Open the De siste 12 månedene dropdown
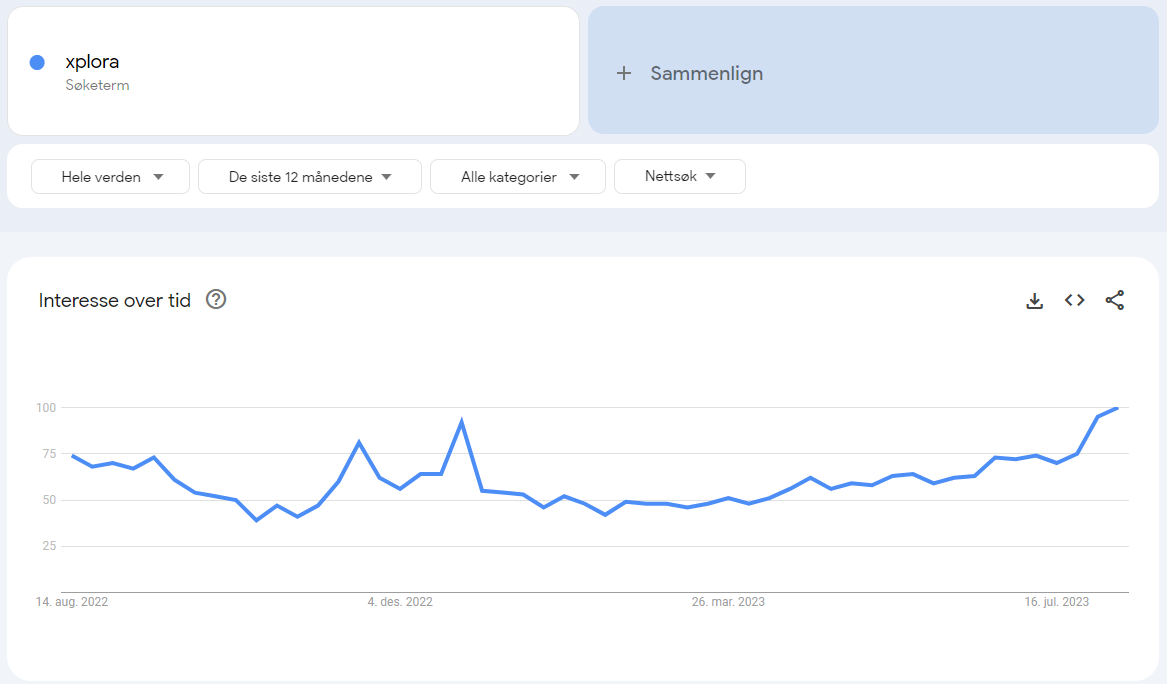The image size is (1167, 684). (310, 176)
